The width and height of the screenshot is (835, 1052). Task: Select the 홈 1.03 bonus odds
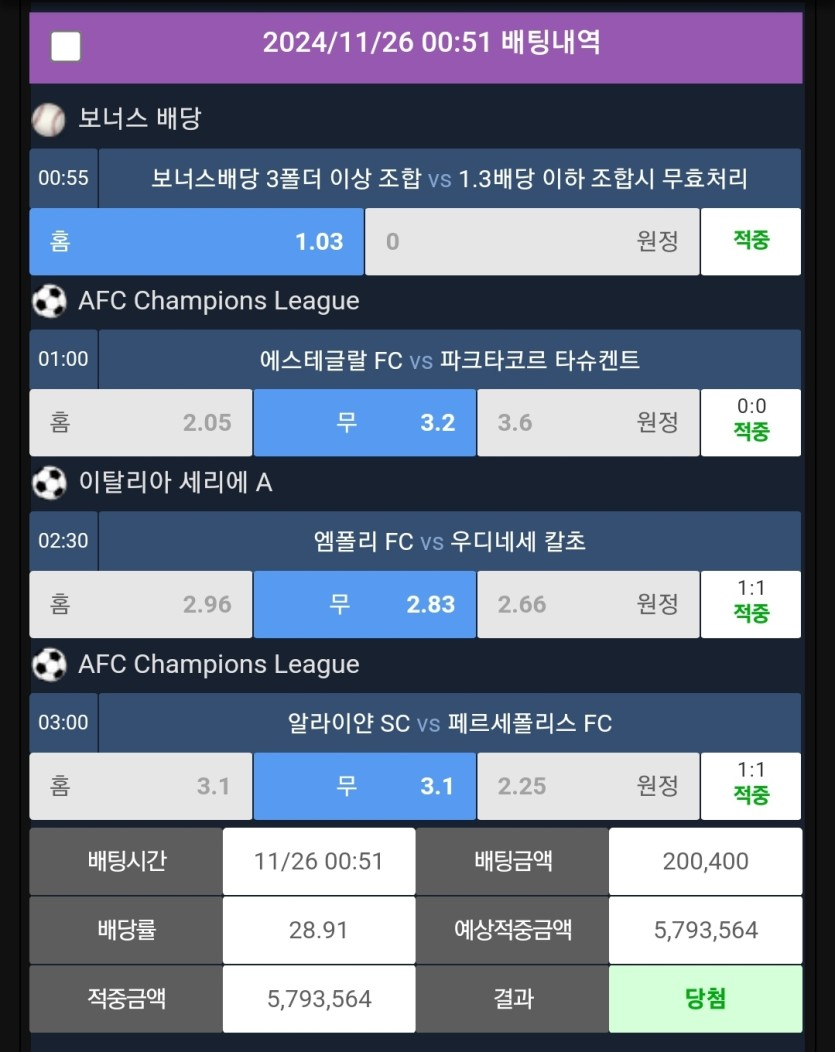coord(197,242)
